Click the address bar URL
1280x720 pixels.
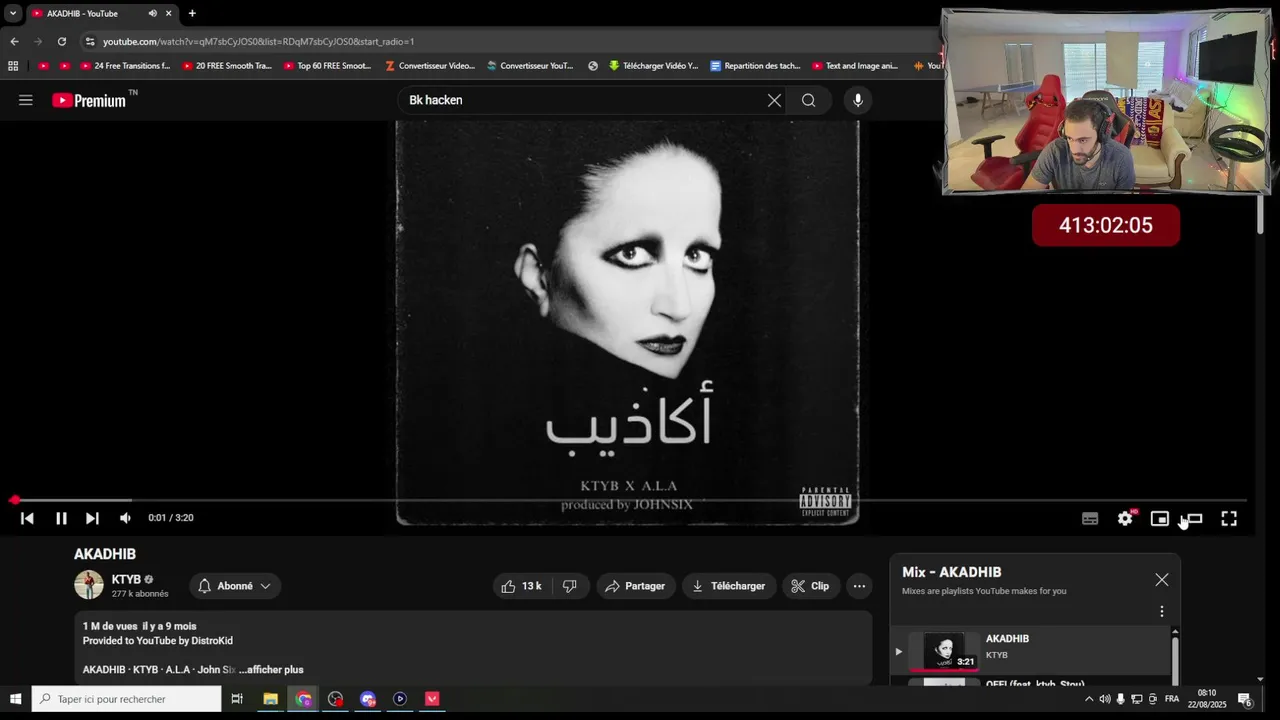point(258,41)
